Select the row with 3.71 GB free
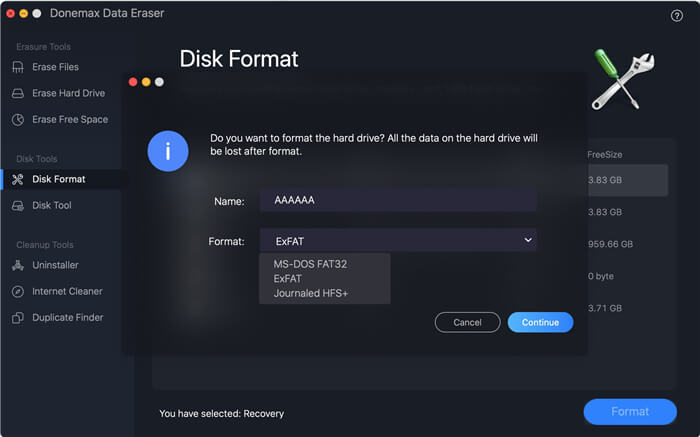Screen dimensions: 700x437 click(x=605, y=308)
